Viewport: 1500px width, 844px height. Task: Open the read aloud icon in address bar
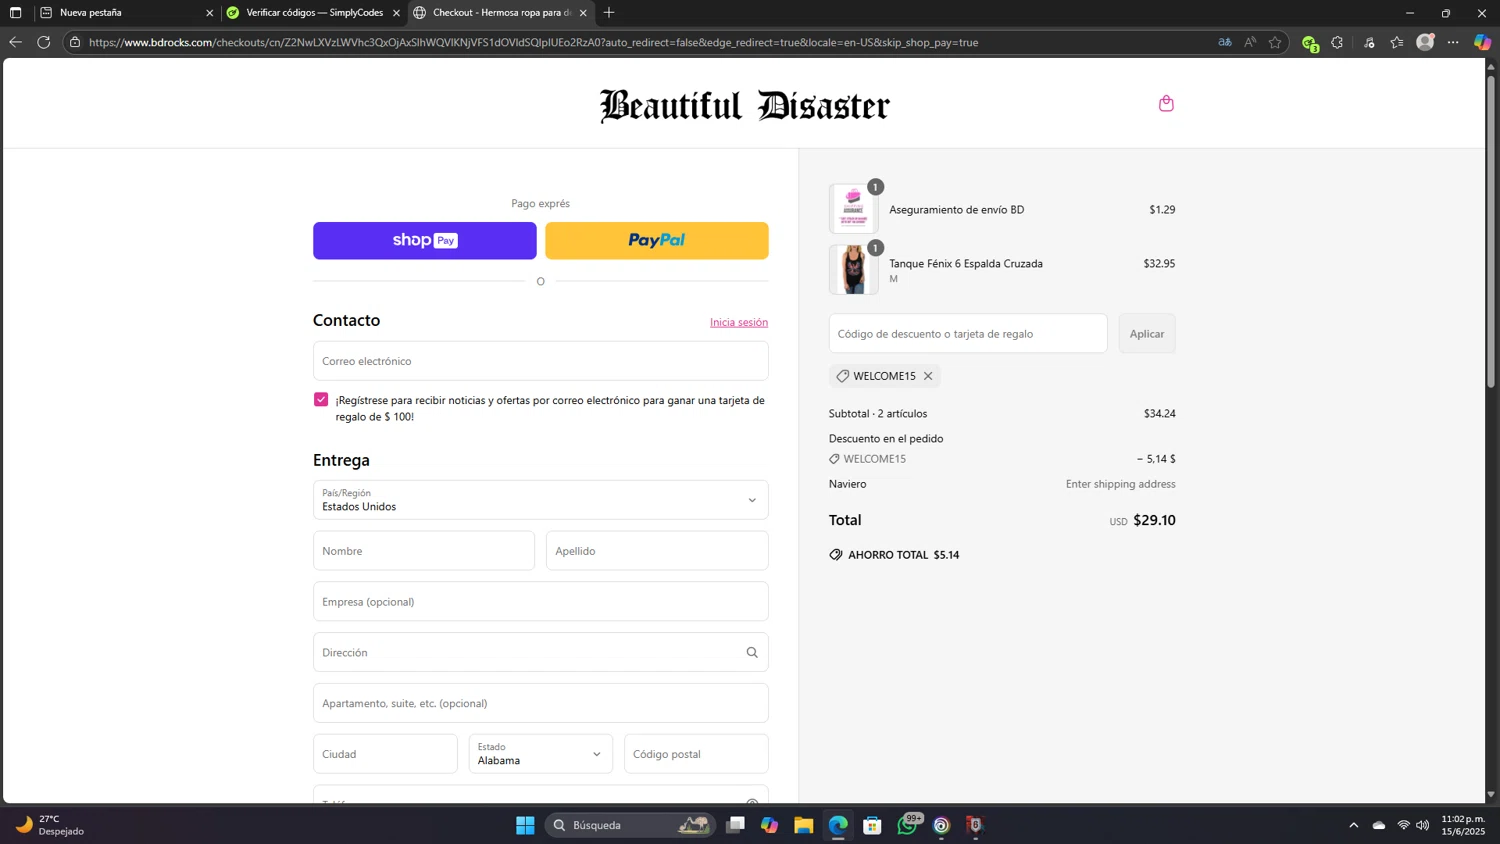click(x=1250, y=42)
